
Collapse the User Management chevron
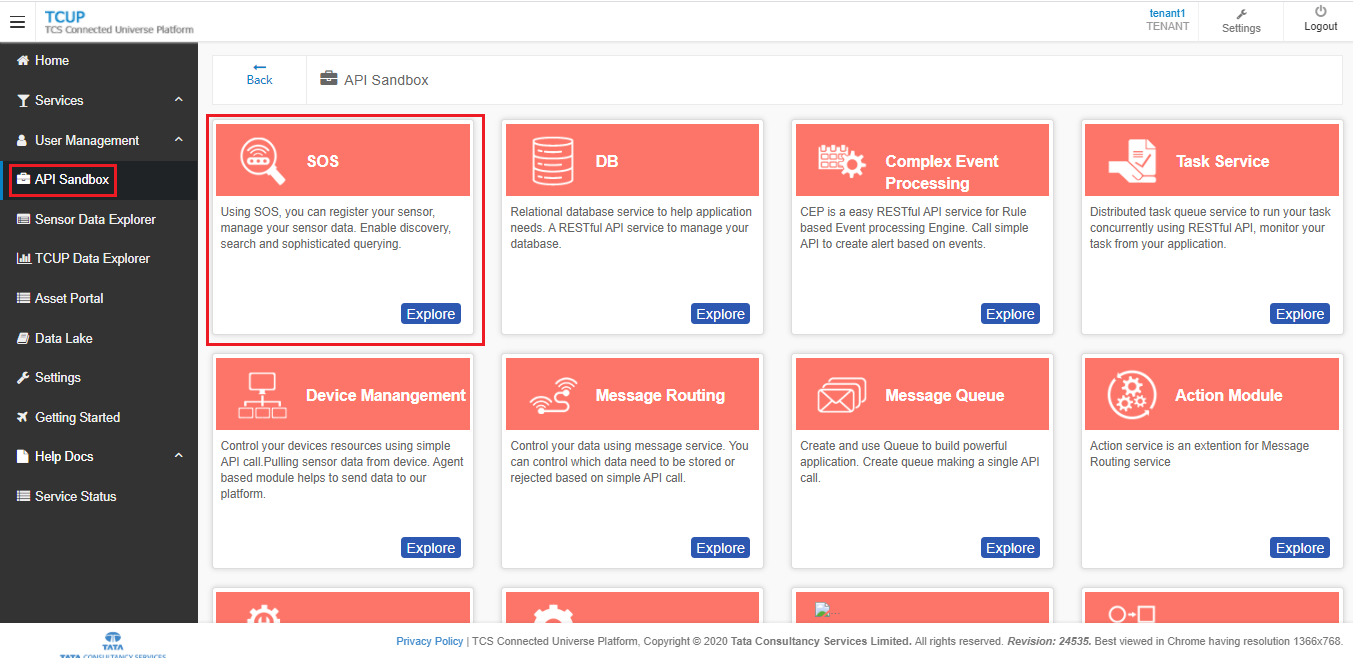pos(179,140)
